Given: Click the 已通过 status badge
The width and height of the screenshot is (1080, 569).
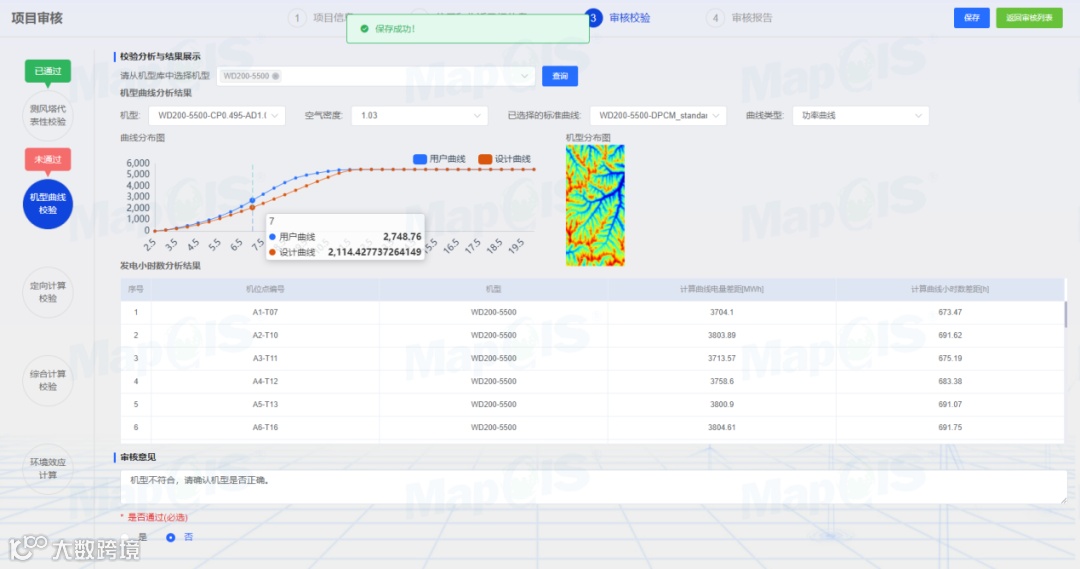Looking at the screenshot, I should coord(48,71).
